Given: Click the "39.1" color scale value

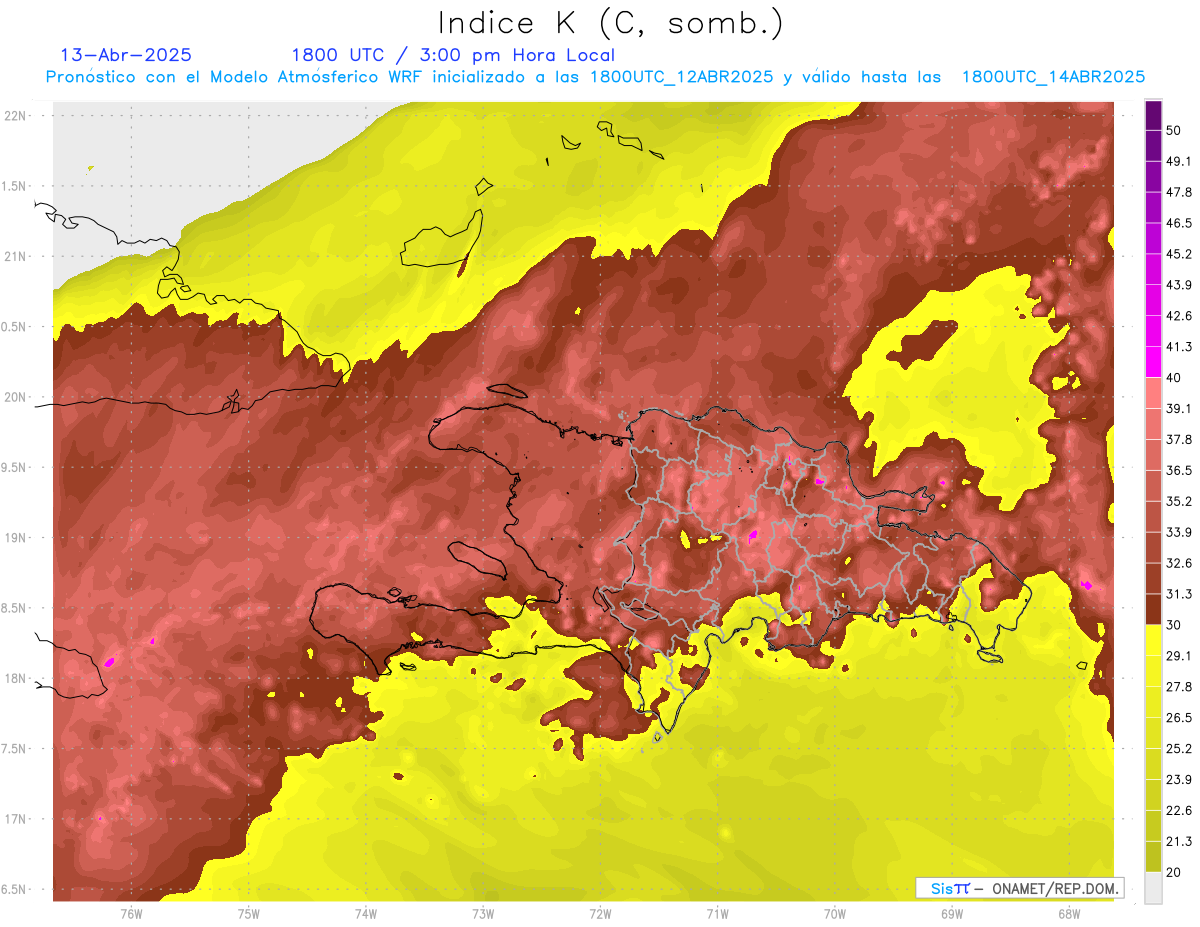Looking at the screenshot, I should [1179, 408].
